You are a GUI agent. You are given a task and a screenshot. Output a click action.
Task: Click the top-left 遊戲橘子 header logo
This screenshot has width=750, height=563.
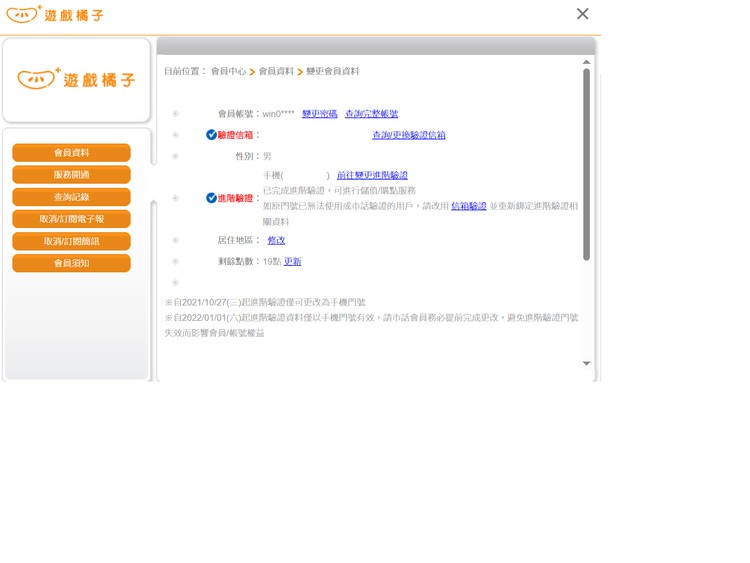click(55, 14)
